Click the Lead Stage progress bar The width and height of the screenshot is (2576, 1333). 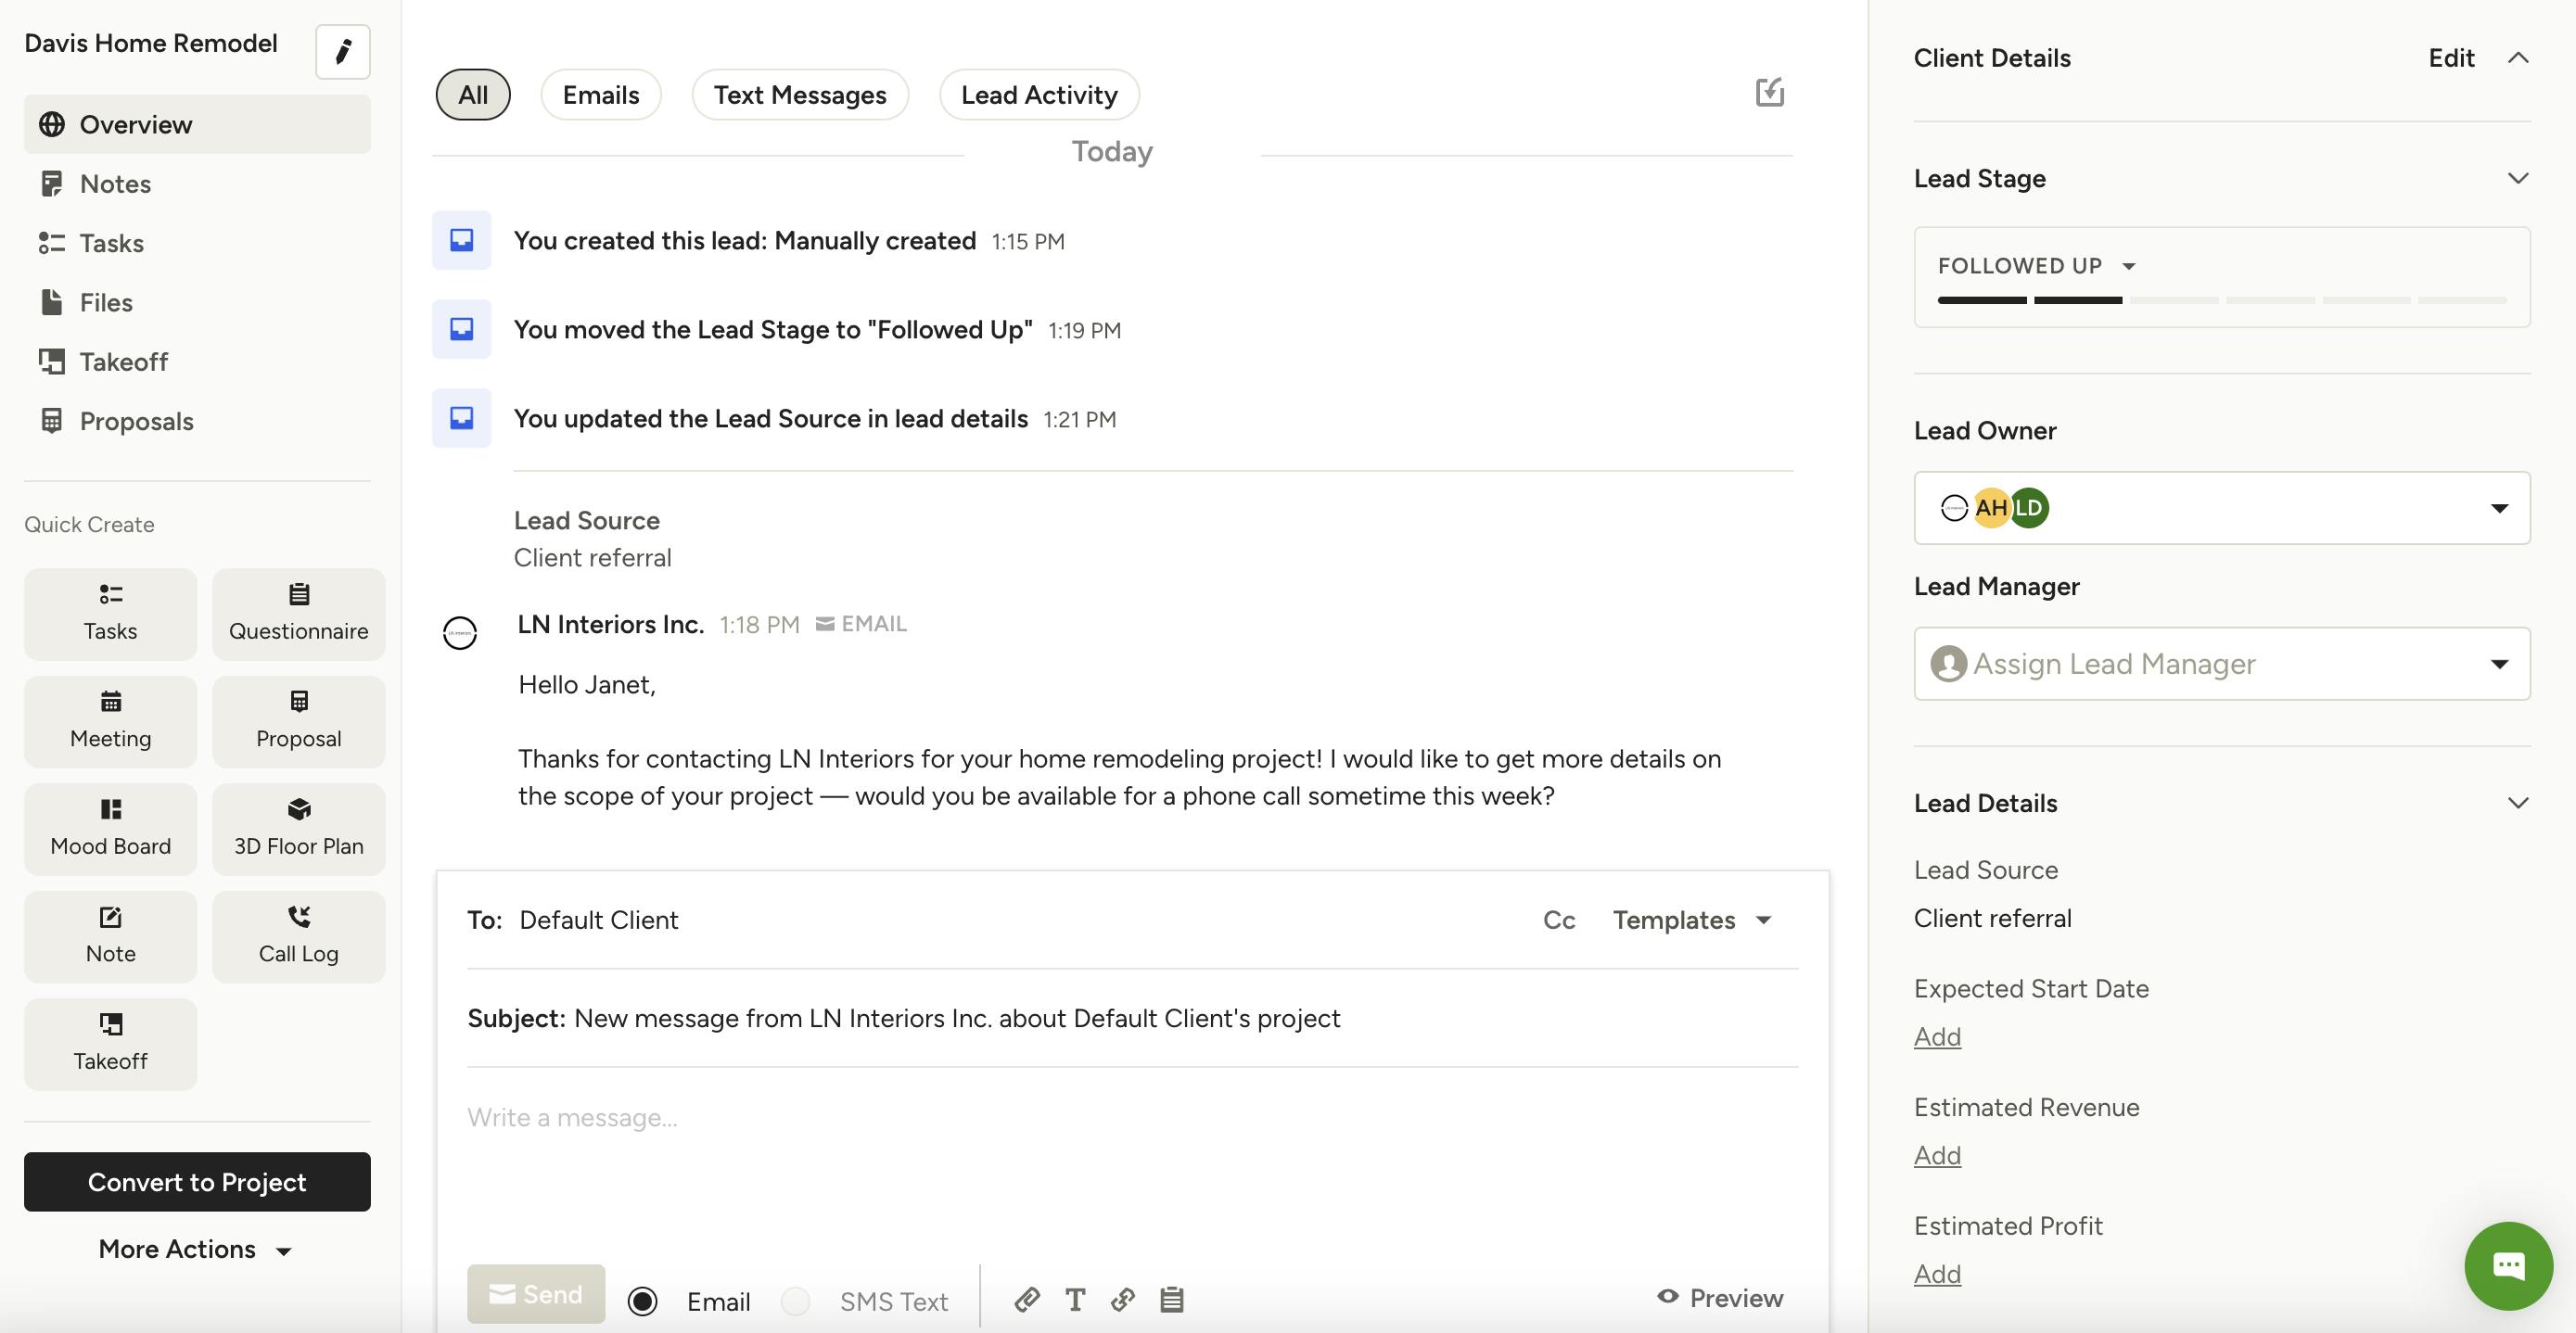pos(2222,300)
